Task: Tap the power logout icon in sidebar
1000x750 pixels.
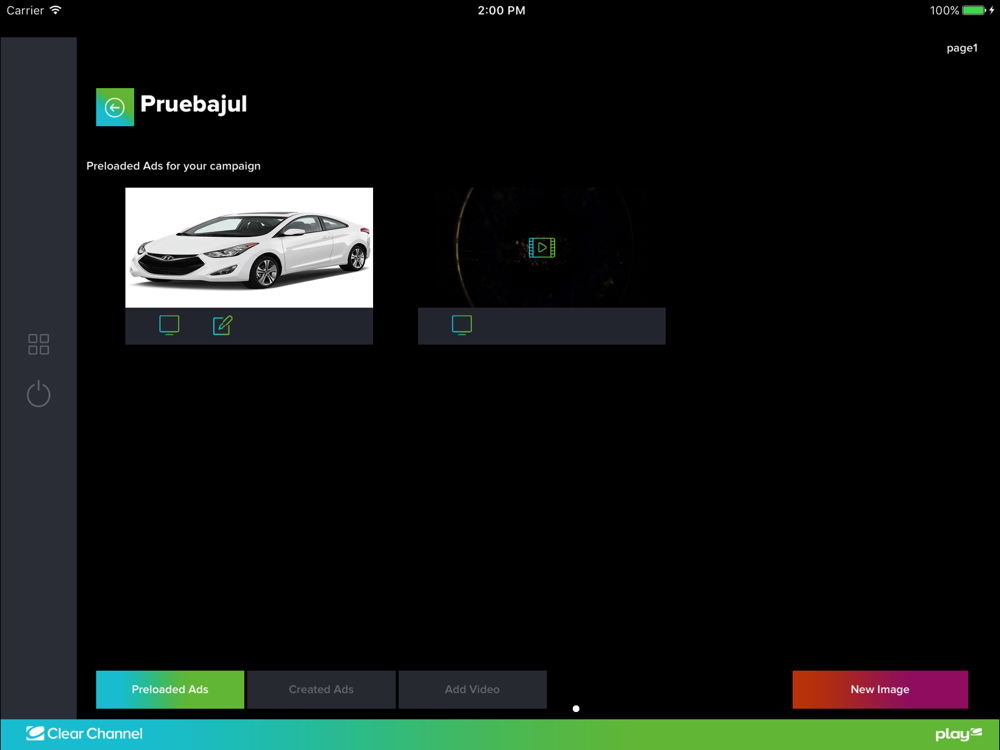Action: (38, 393)
